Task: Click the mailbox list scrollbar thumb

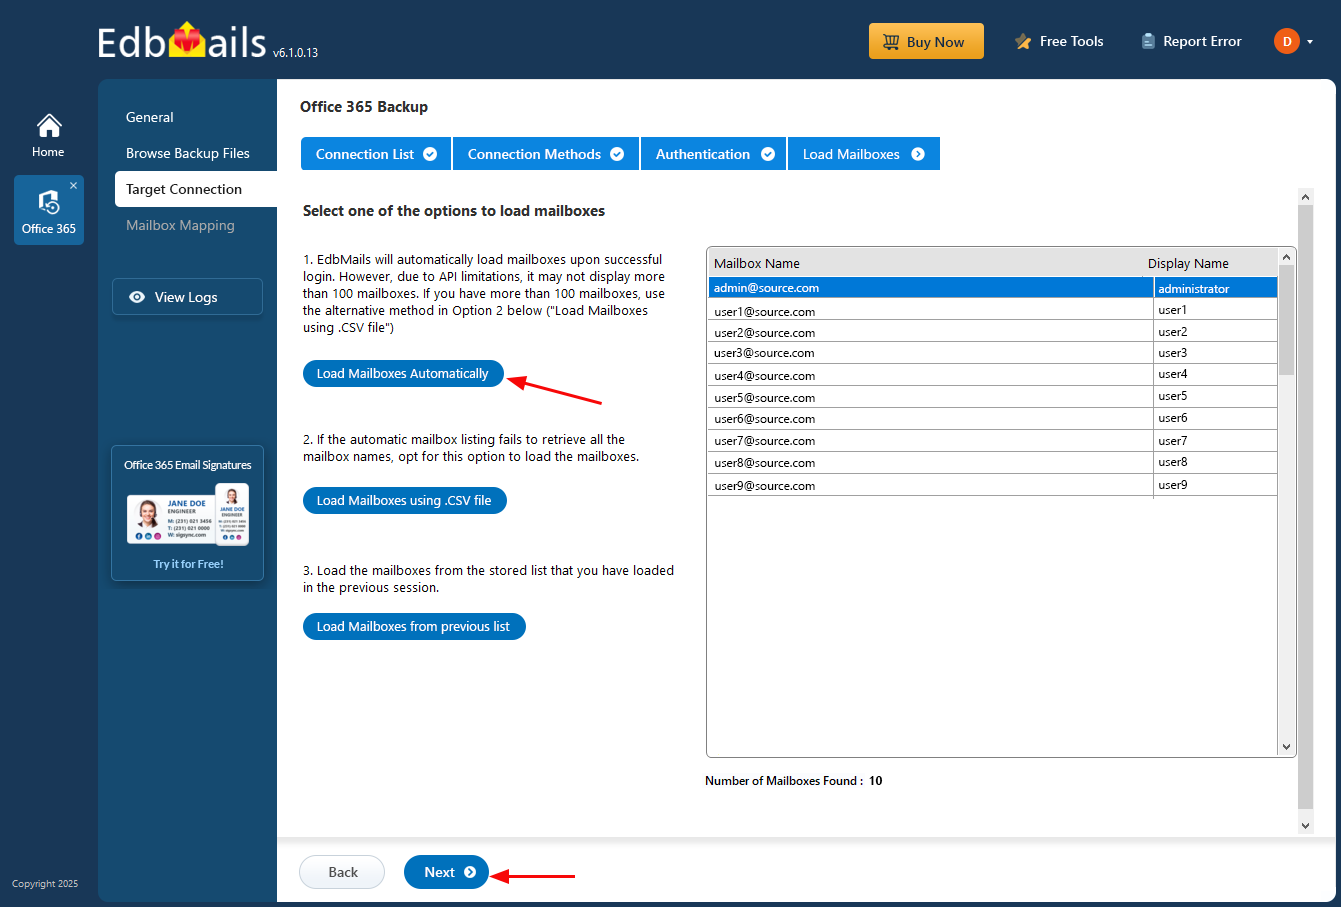Action: (x=1287, y=320)
